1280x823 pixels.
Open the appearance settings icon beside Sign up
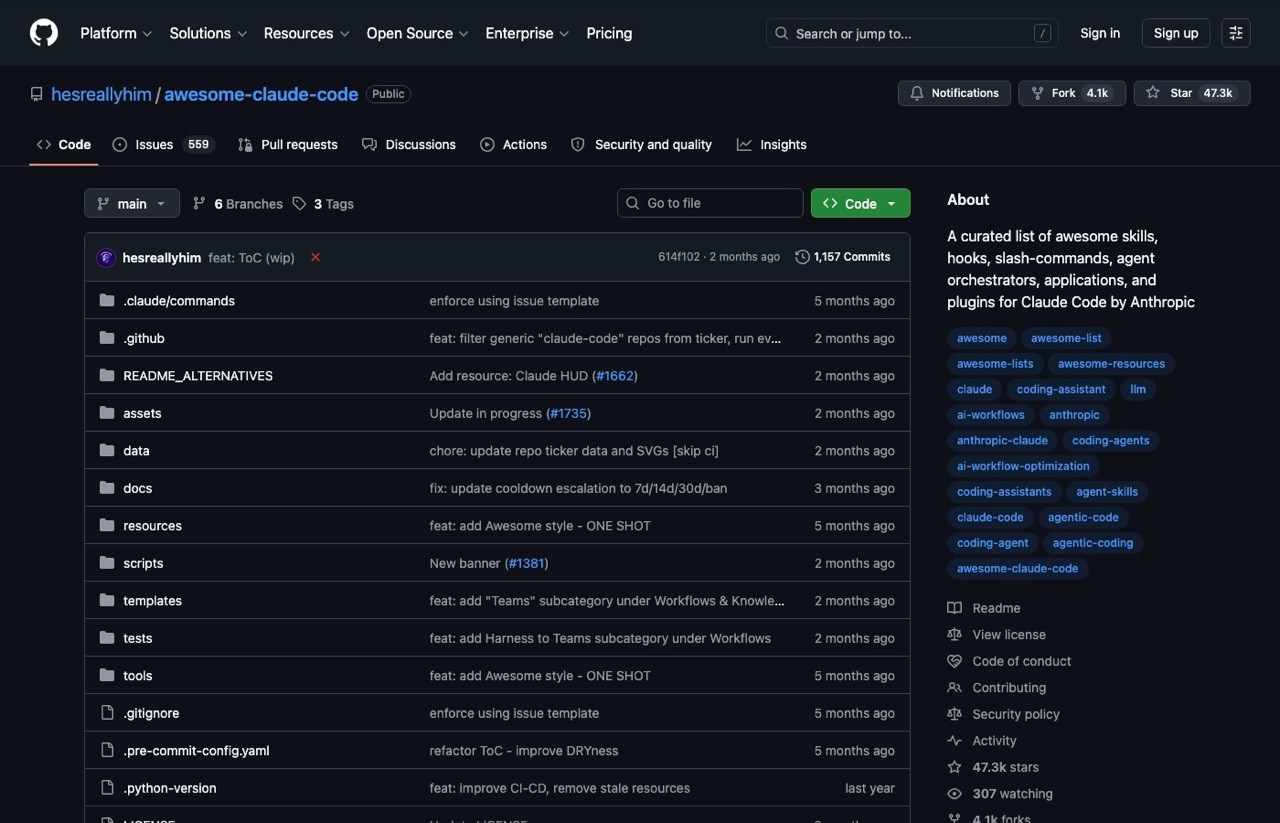(x=1236, y=33)
